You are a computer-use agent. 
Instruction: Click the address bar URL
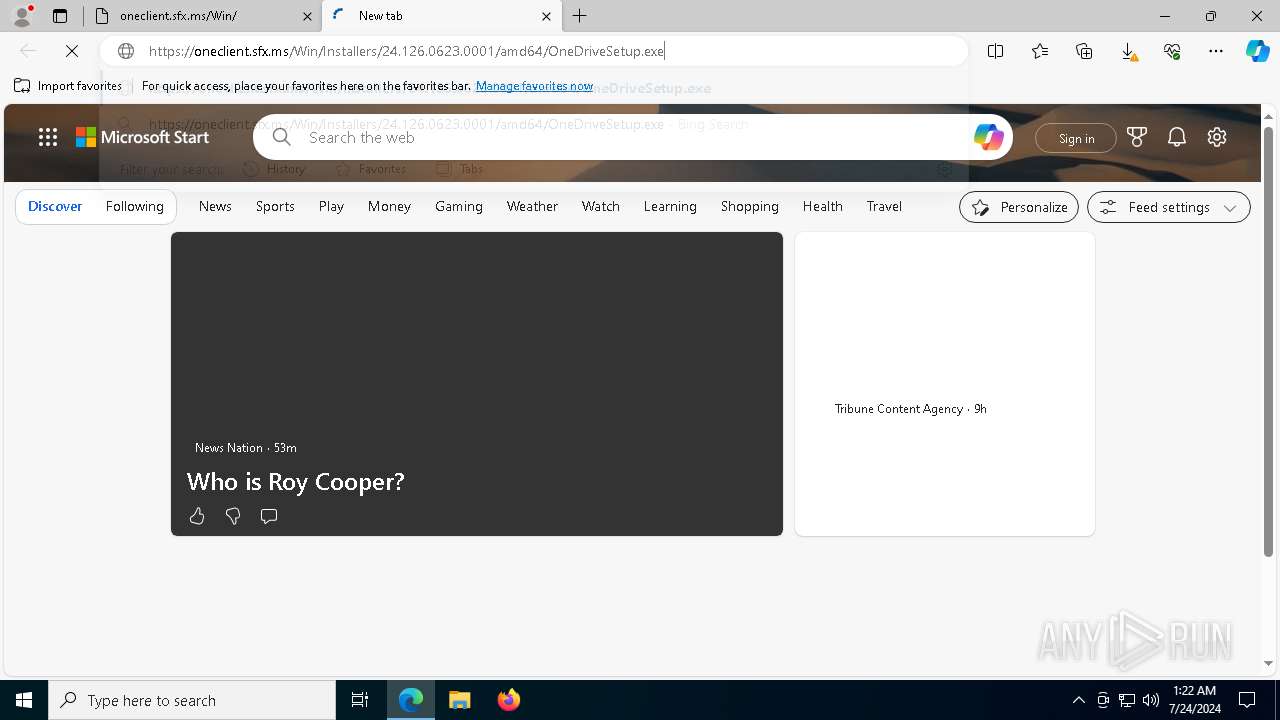click(x=406, y=51)
